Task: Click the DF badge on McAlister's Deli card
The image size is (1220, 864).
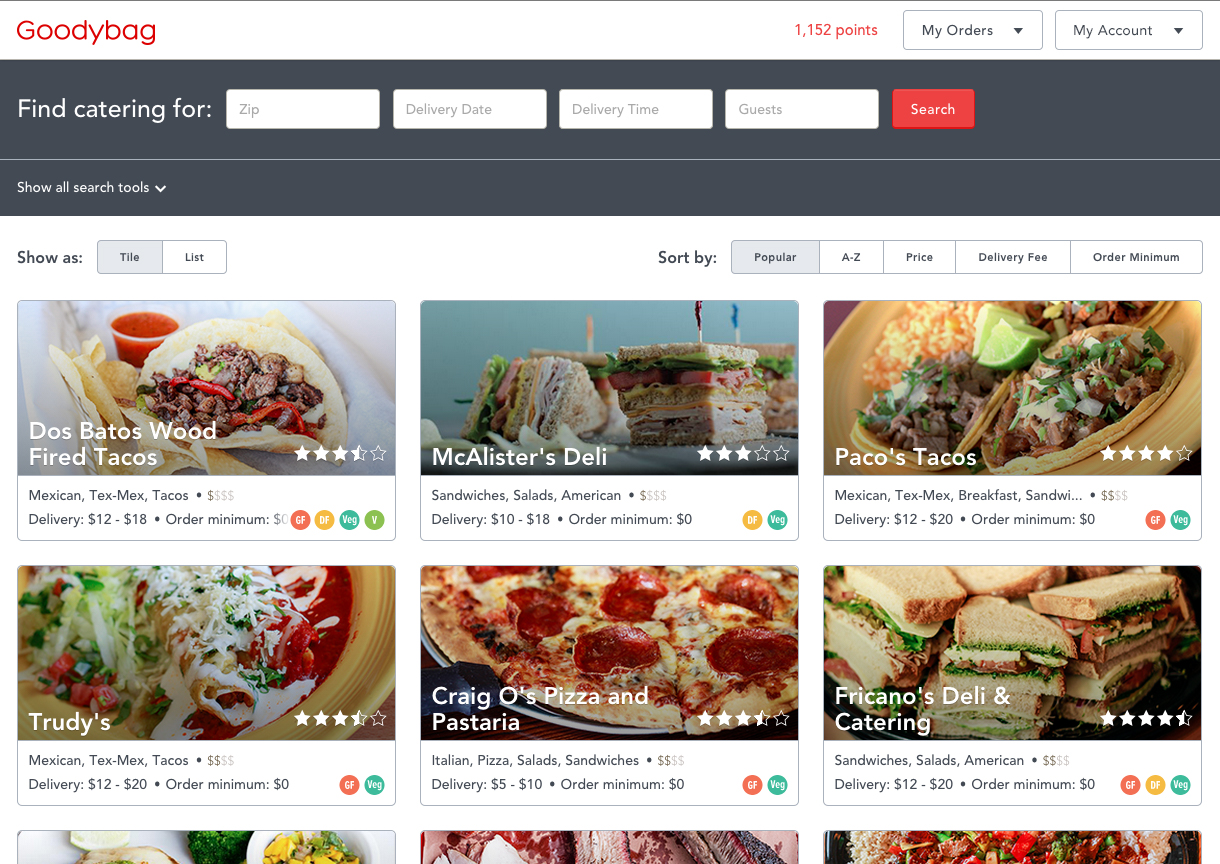Action: click(x=752, y=520)
